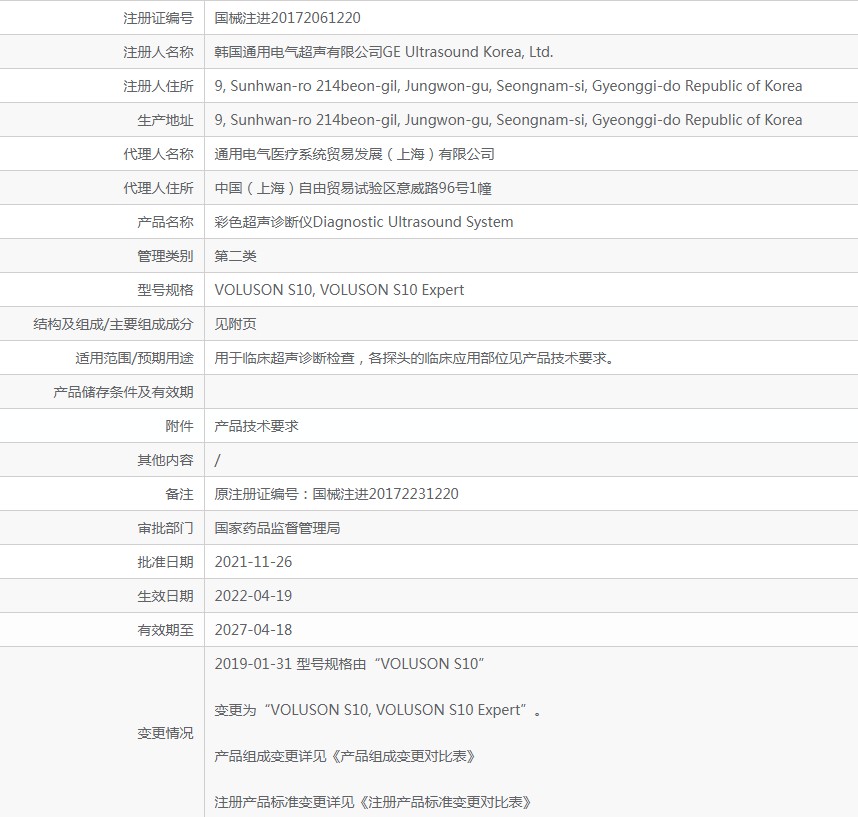Select the 注册人住所 address value
This screenshot has height=817, width=858.
click(x=508, y=86)
